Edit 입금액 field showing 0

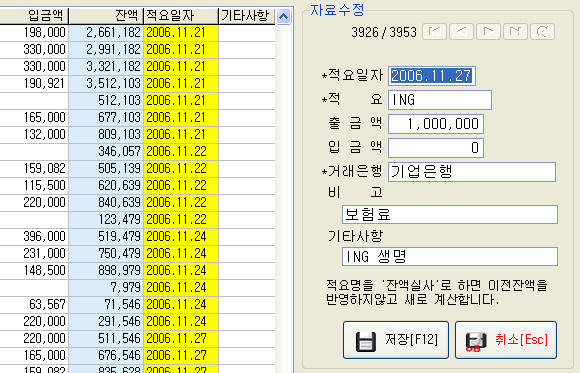(x=436, y=148)
